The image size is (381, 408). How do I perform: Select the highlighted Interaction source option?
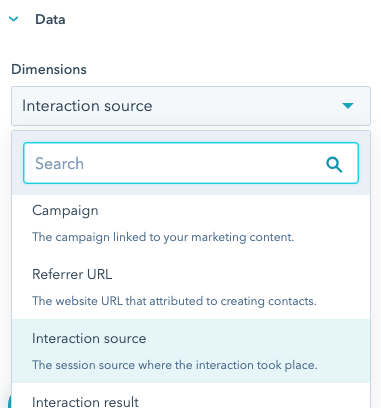point(191,351)
